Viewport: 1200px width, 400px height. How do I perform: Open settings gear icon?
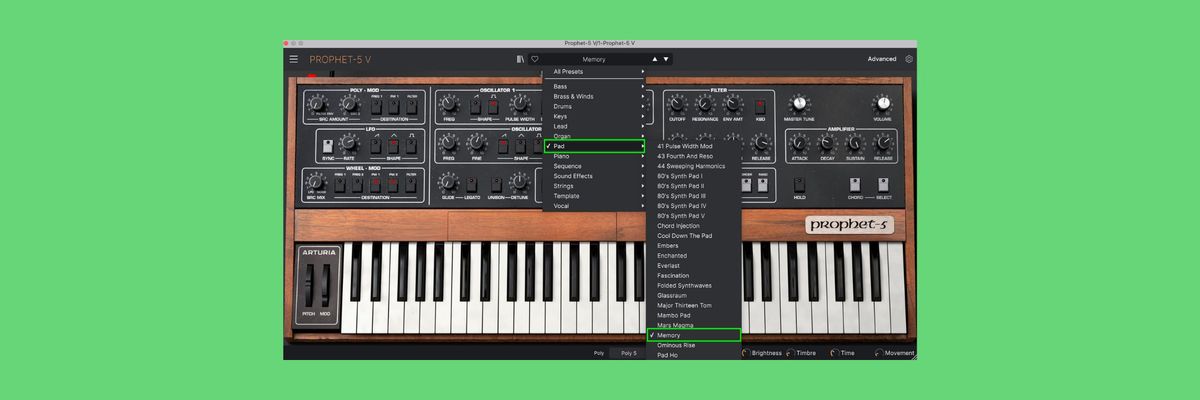tap(909, 59)
